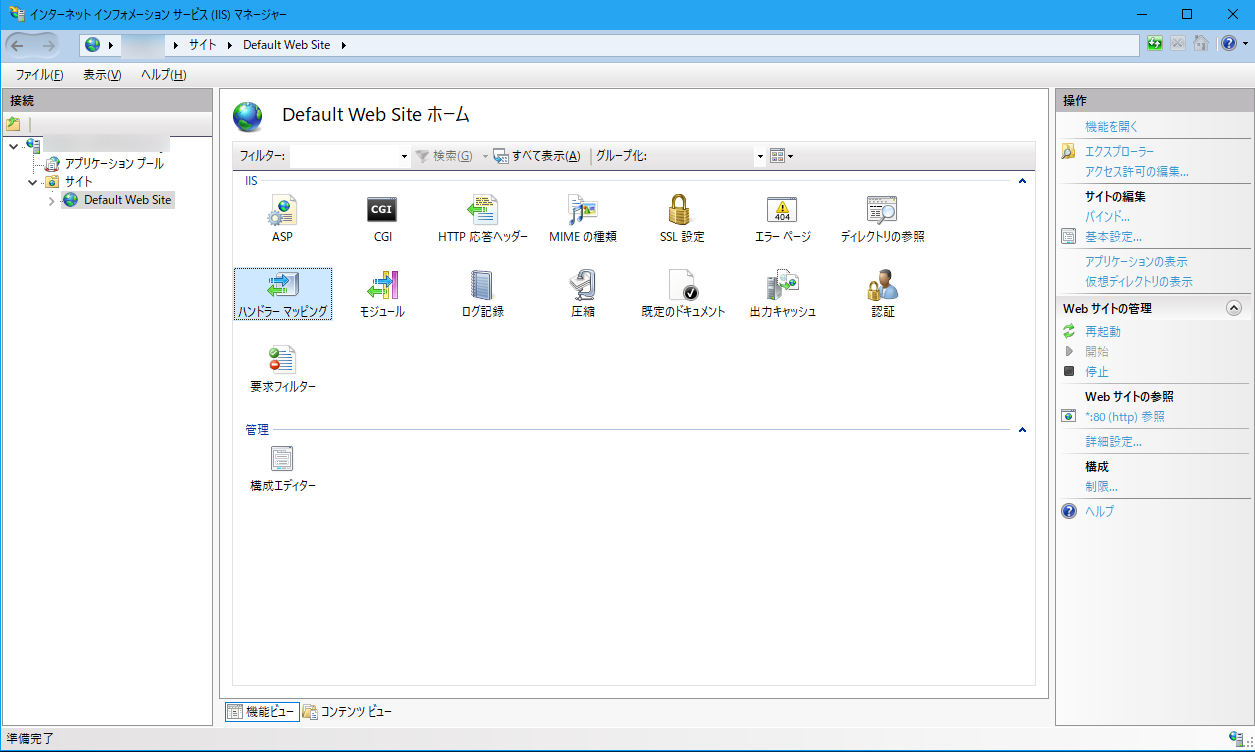Collapse the IIS section with its chevron

(x=1022, y=181)
